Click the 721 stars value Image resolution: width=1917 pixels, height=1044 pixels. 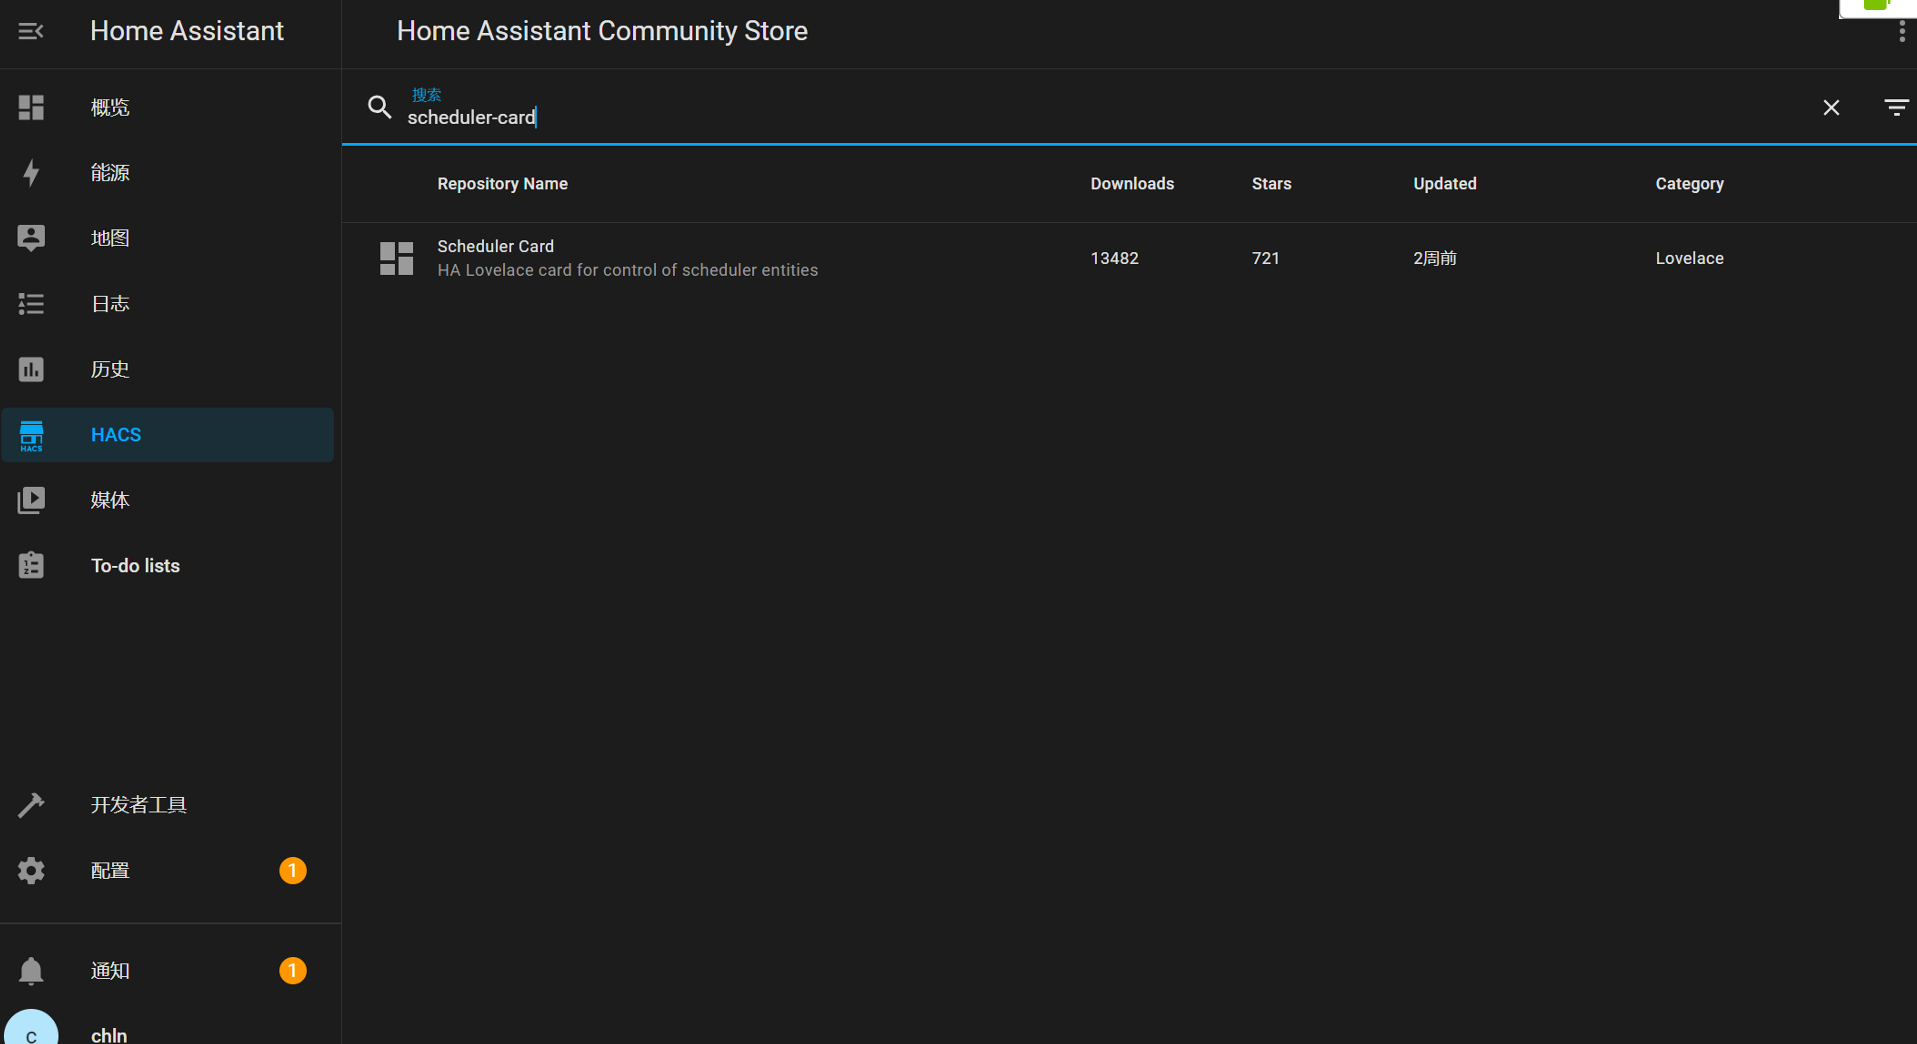pos(1265,258)
